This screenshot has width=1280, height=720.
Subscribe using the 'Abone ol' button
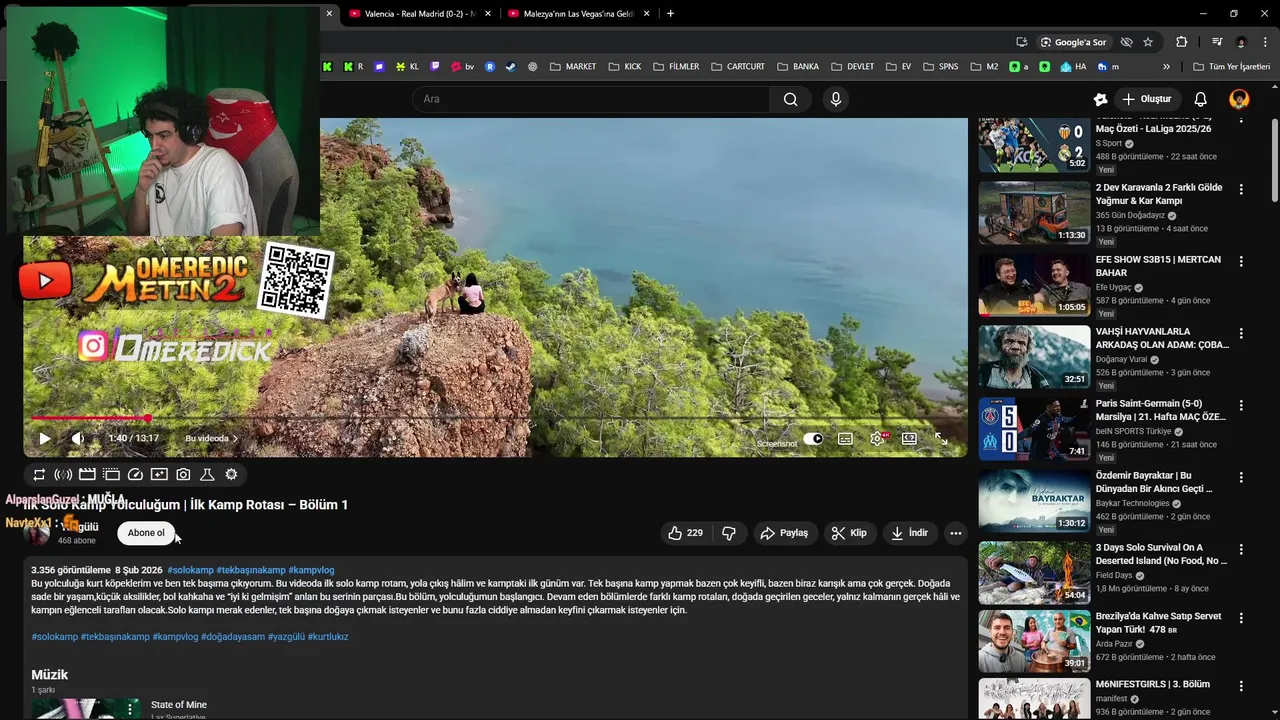pyautogui.click(x=146, y=533)
